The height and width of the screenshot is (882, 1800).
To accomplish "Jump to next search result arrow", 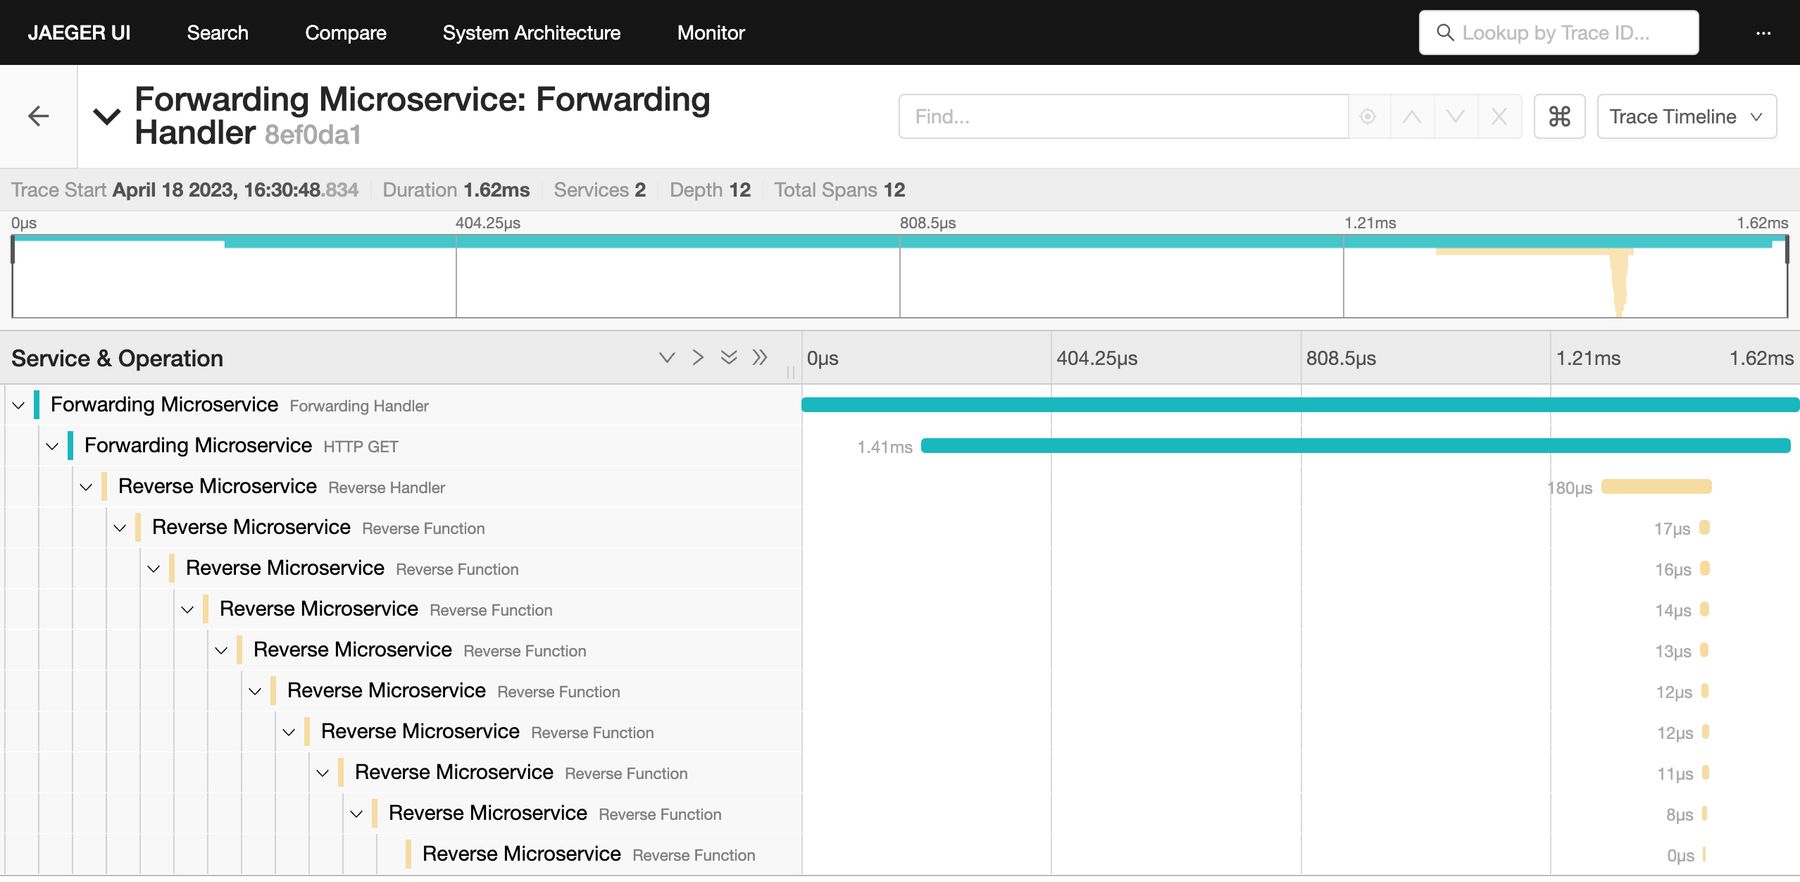I will pyautogui.click(x=1455, y=116).
